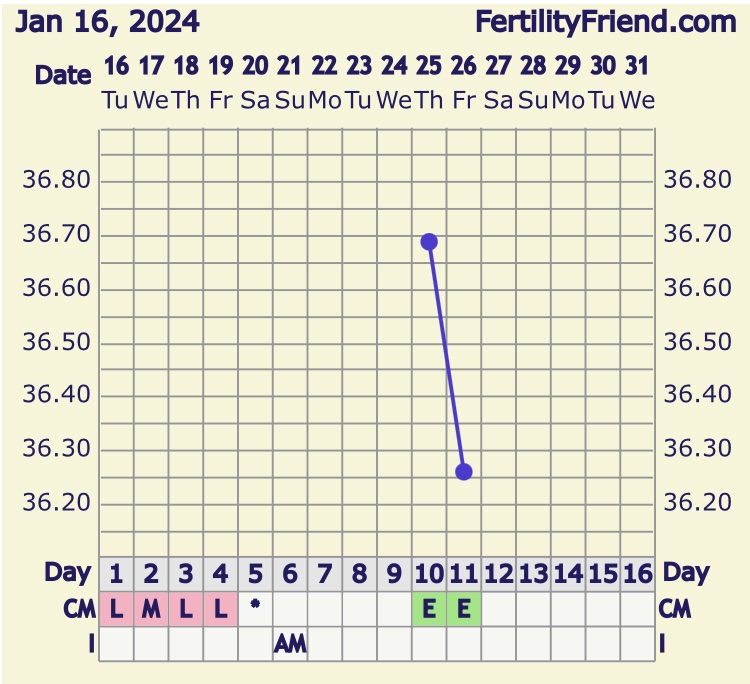The width and height of the screenshot is (750, 684).
Task: Click the green E cell on cycle day 10
Action: 429,609
